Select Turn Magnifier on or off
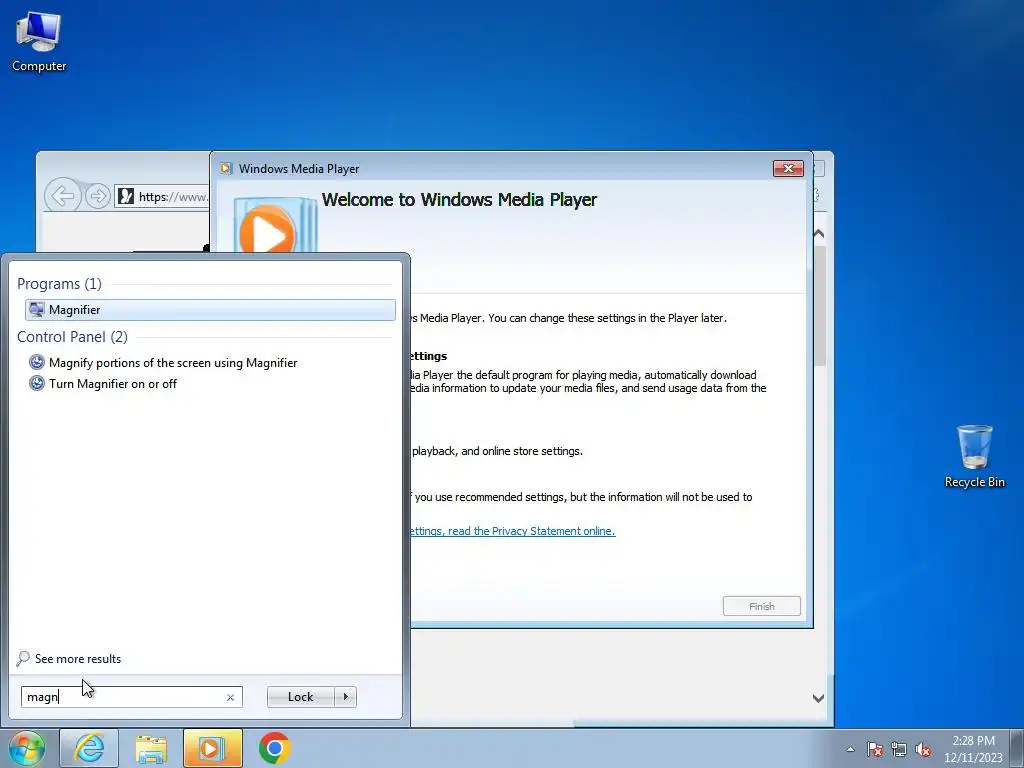 point(113,383)
